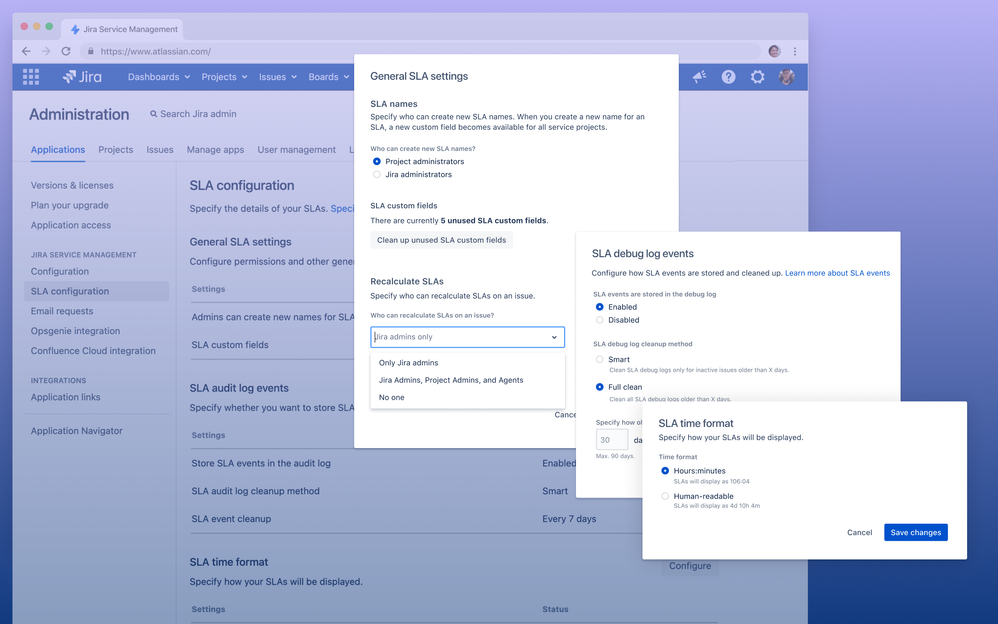Choose 'No one' from the dropdown list
The image size is (998, 624).
[x=391, y=397]
